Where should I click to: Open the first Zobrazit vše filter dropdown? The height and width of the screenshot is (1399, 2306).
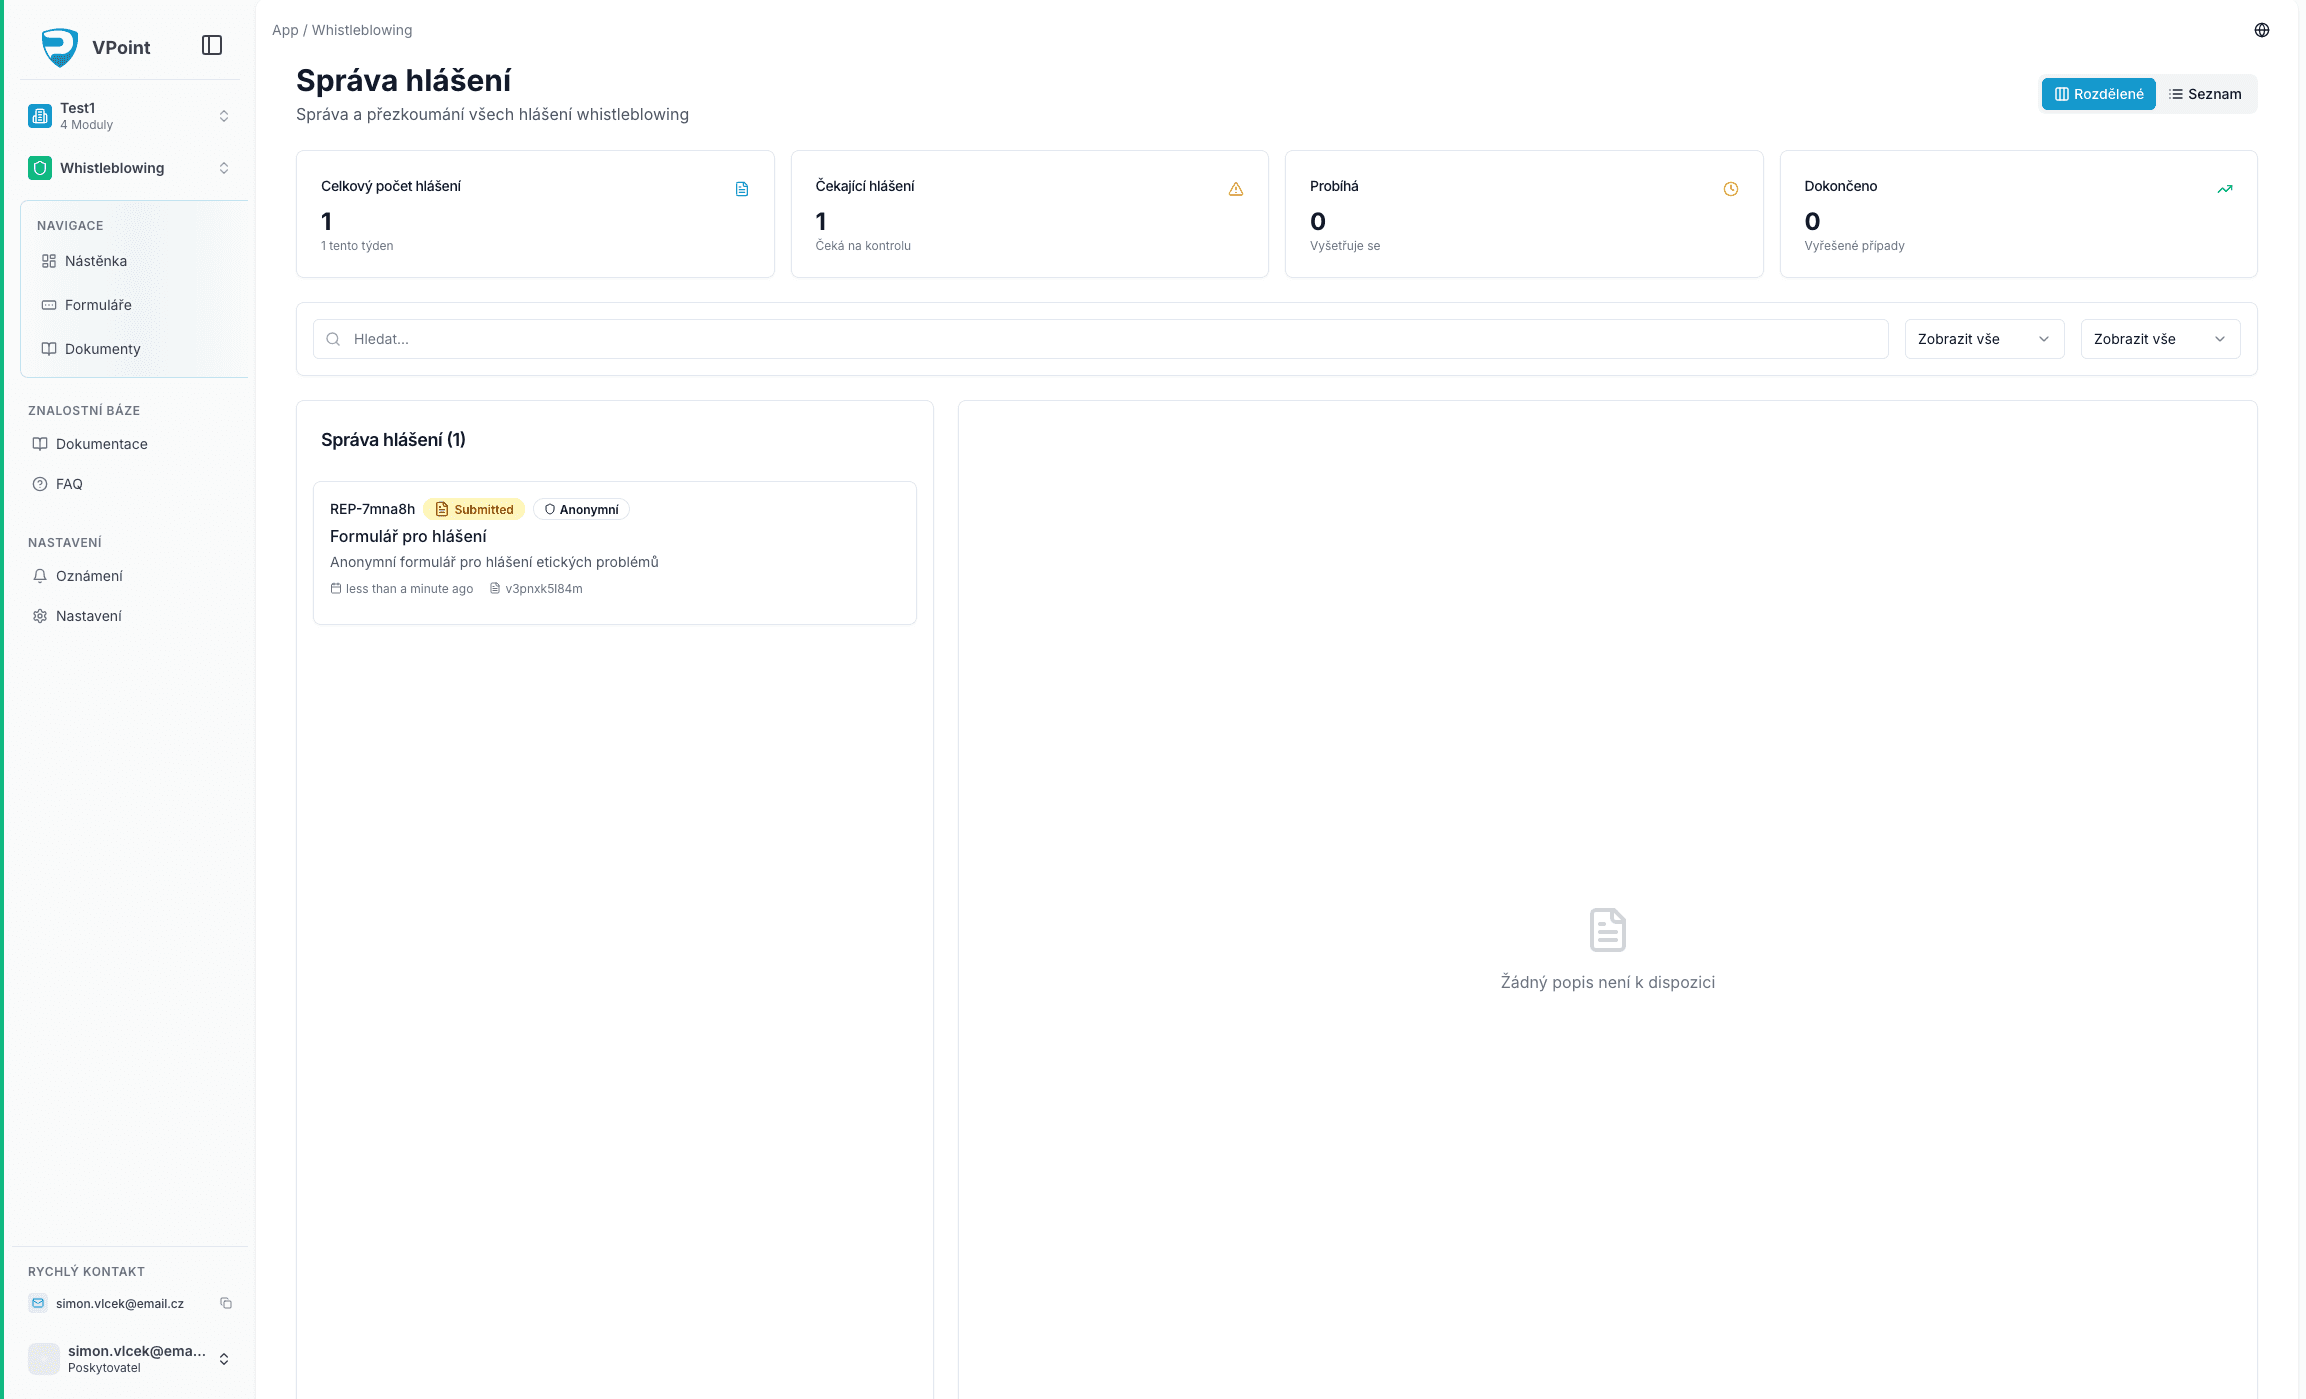point(1984,339)
